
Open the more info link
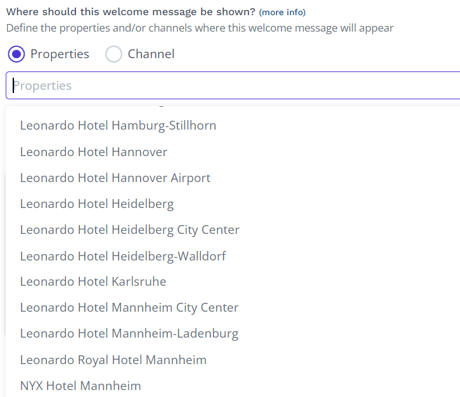click(282, 12)
